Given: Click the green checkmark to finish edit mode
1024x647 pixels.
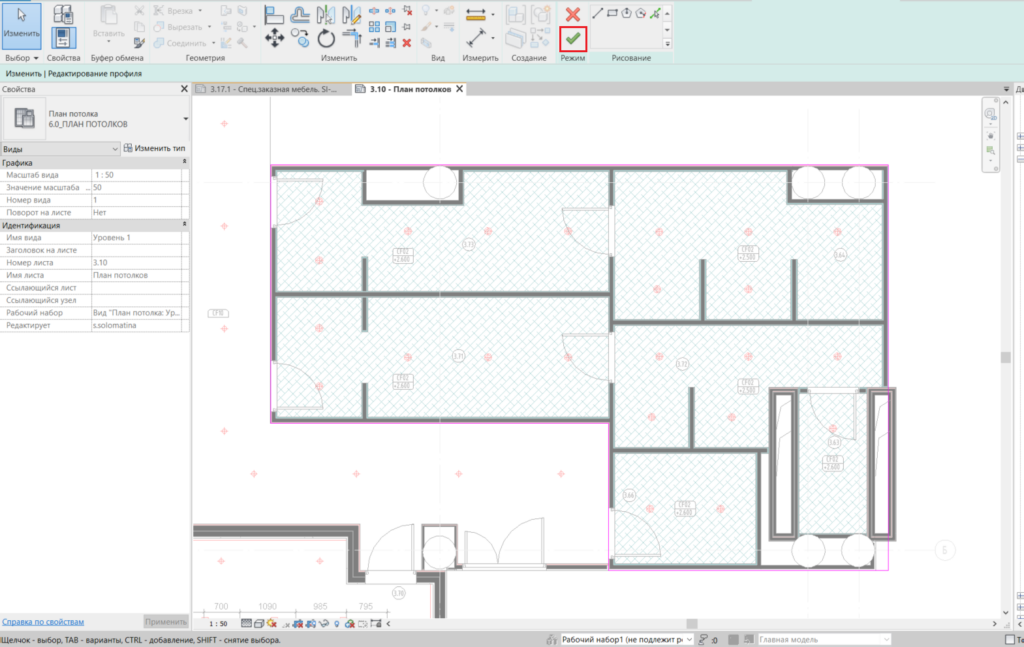Looking at the screenshot, I should (x=573, y=38).
